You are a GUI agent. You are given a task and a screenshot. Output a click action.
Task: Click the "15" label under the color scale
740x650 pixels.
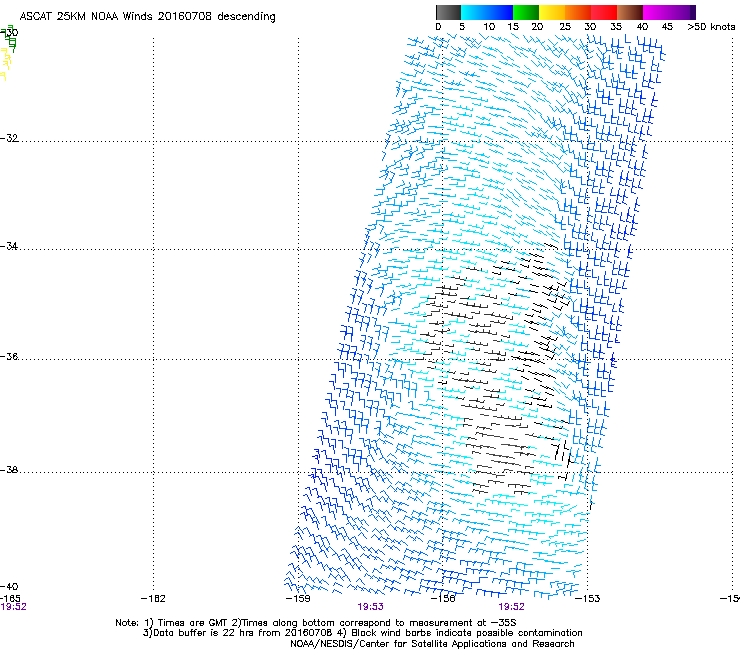click(513, 27)
